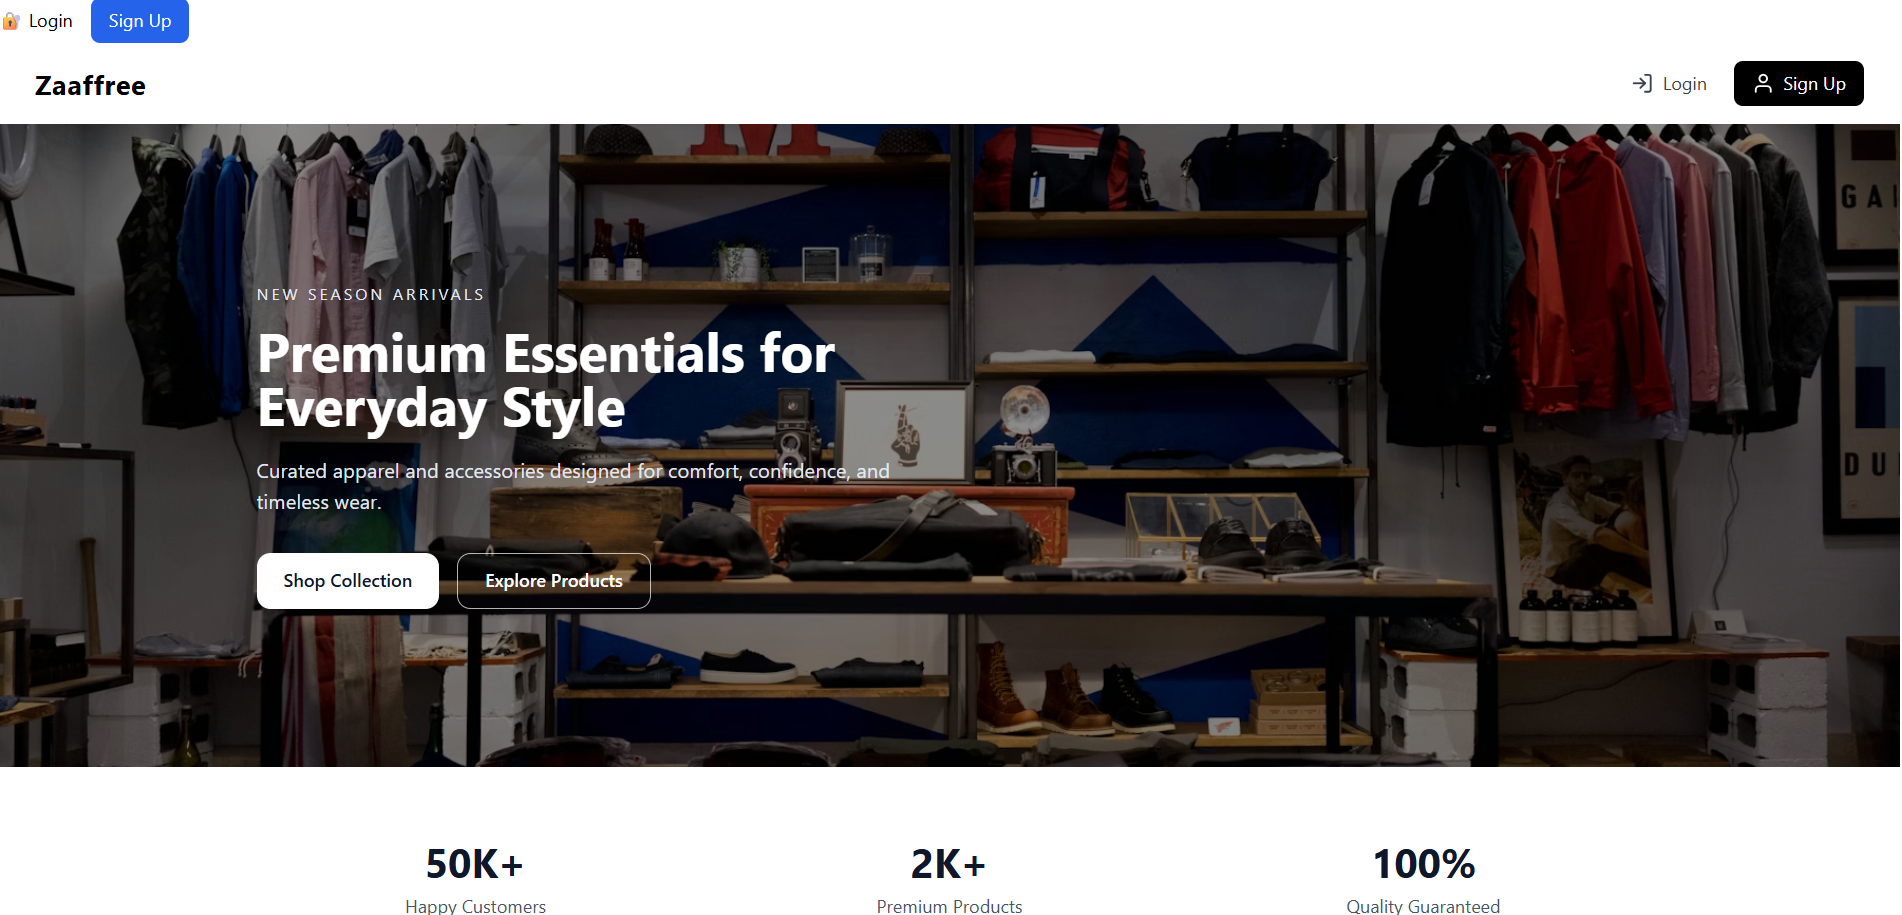1902x915 pixels.
Task: Click the top-left Login text beside lock
Action: click(x=50, y=21)
